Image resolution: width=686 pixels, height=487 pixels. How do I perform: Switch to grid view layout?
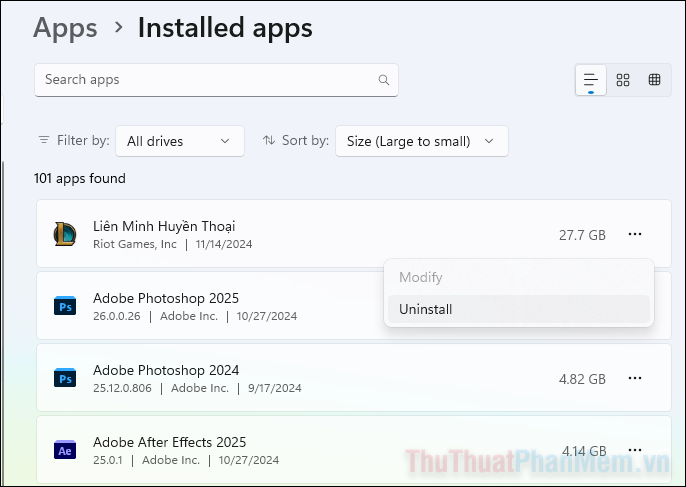(623, 80)
